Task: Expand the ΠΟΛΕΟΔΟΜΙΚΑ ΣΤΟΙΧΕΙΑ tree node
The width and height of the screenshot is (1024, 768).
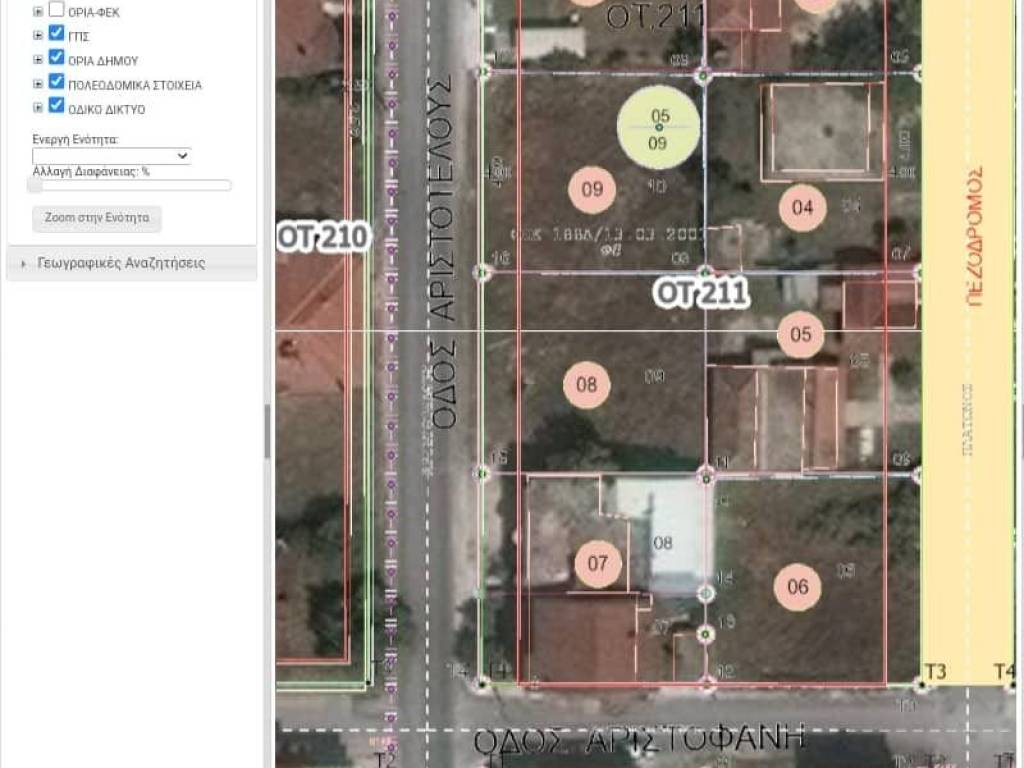Action: click(38, 83)
